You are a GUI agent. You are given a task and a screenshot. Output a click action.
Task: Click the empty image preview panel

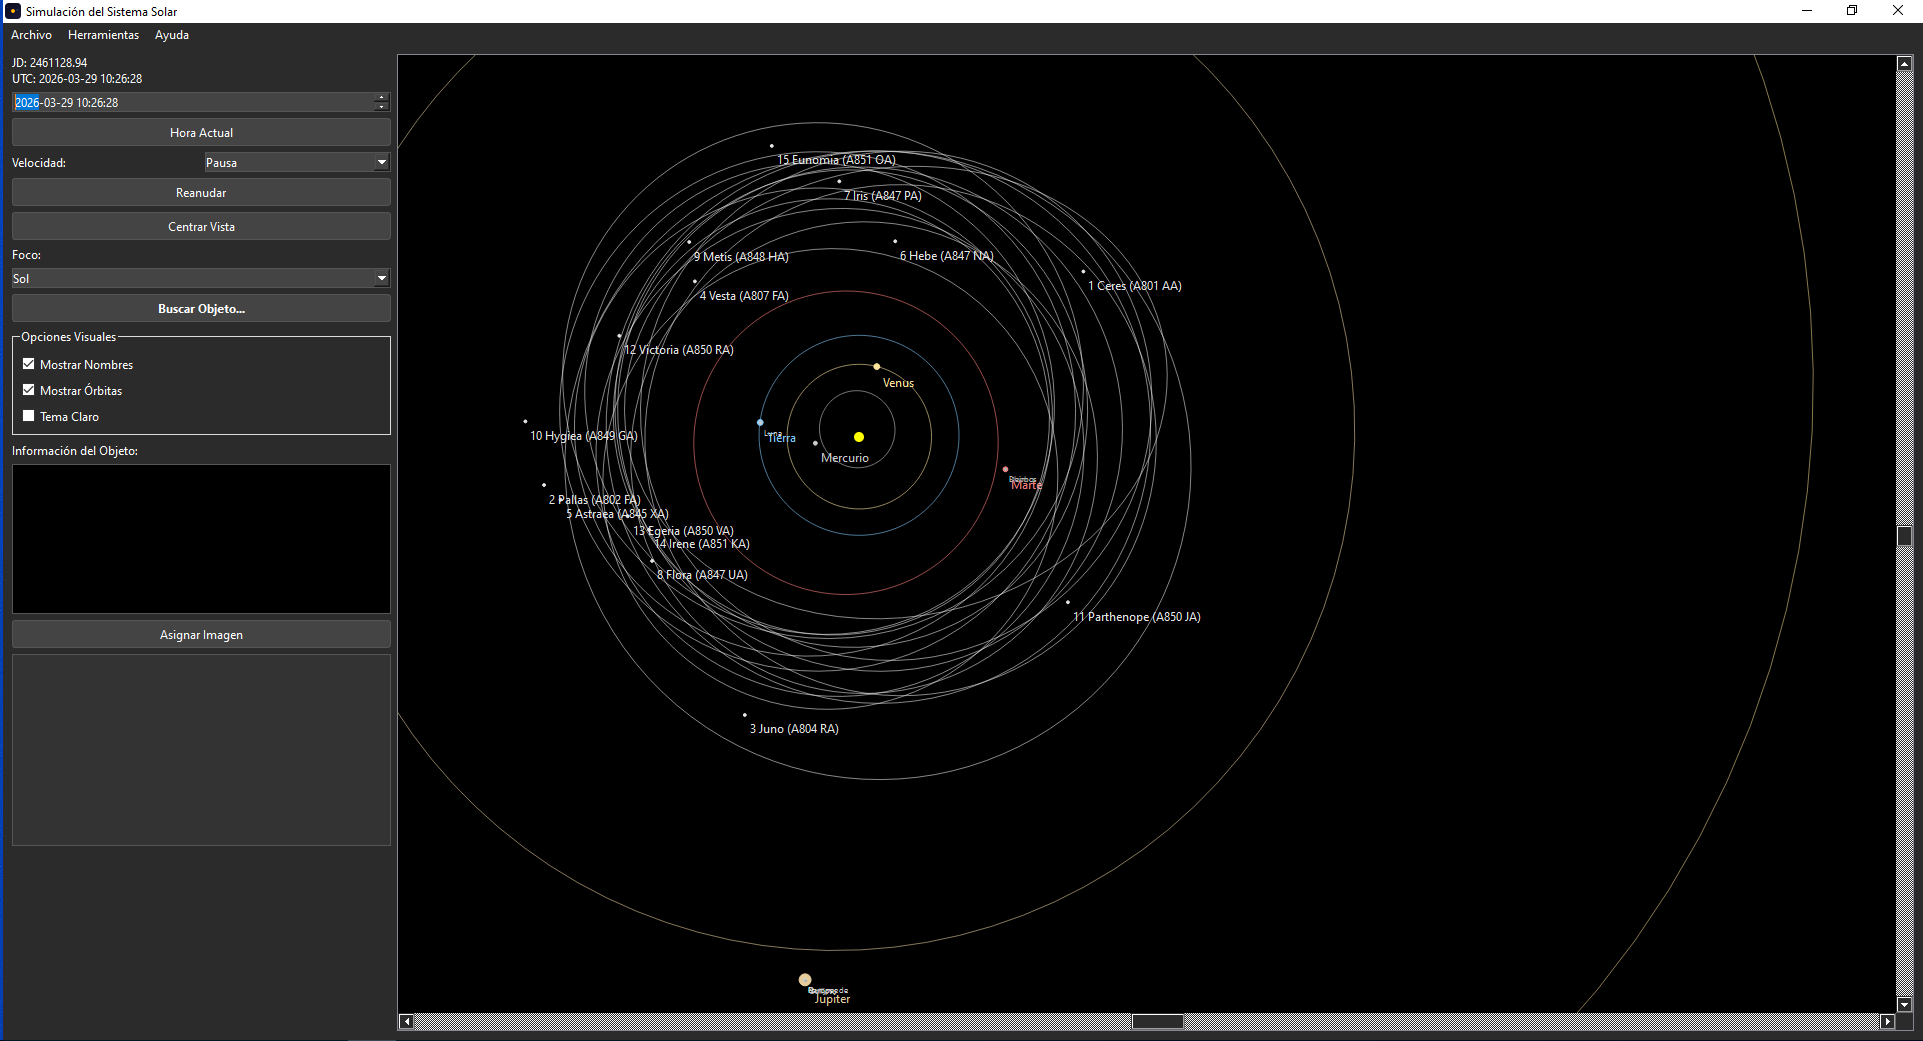click(x=201, y=750)
